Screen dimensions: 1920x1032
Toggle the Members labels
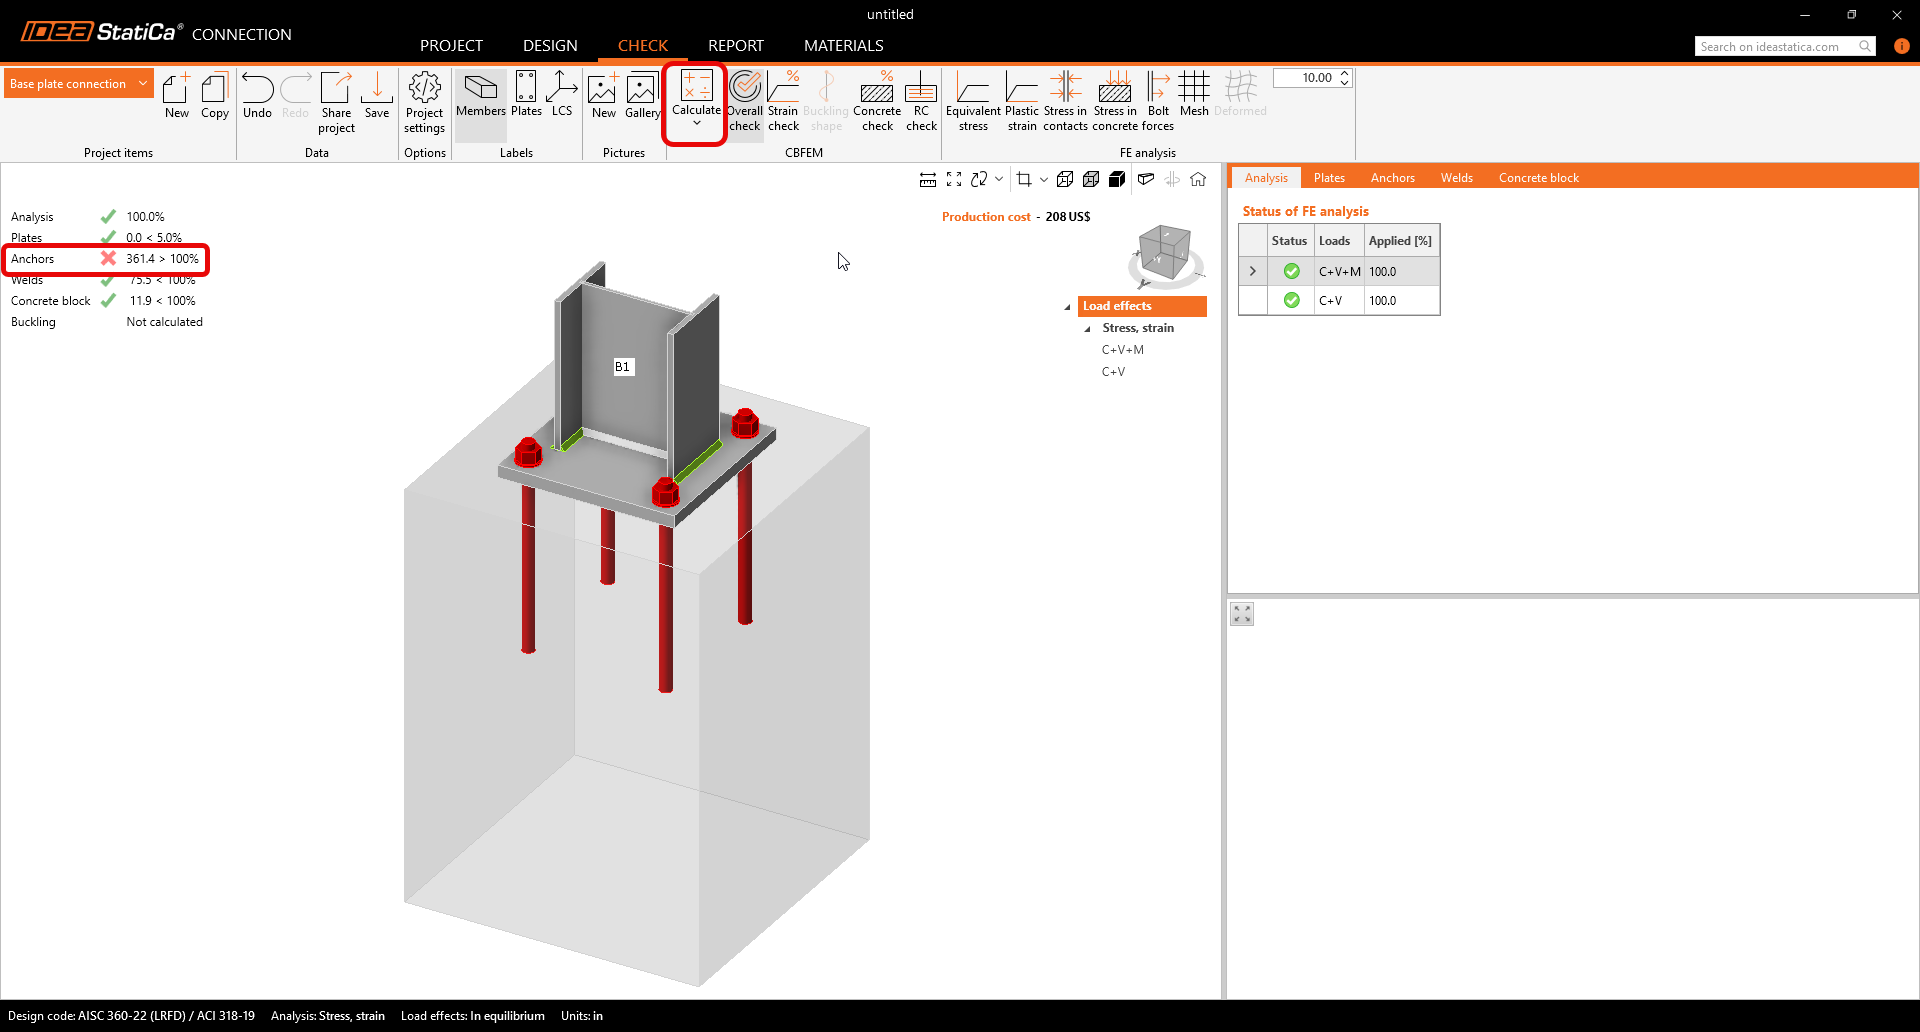coord(481,96)
